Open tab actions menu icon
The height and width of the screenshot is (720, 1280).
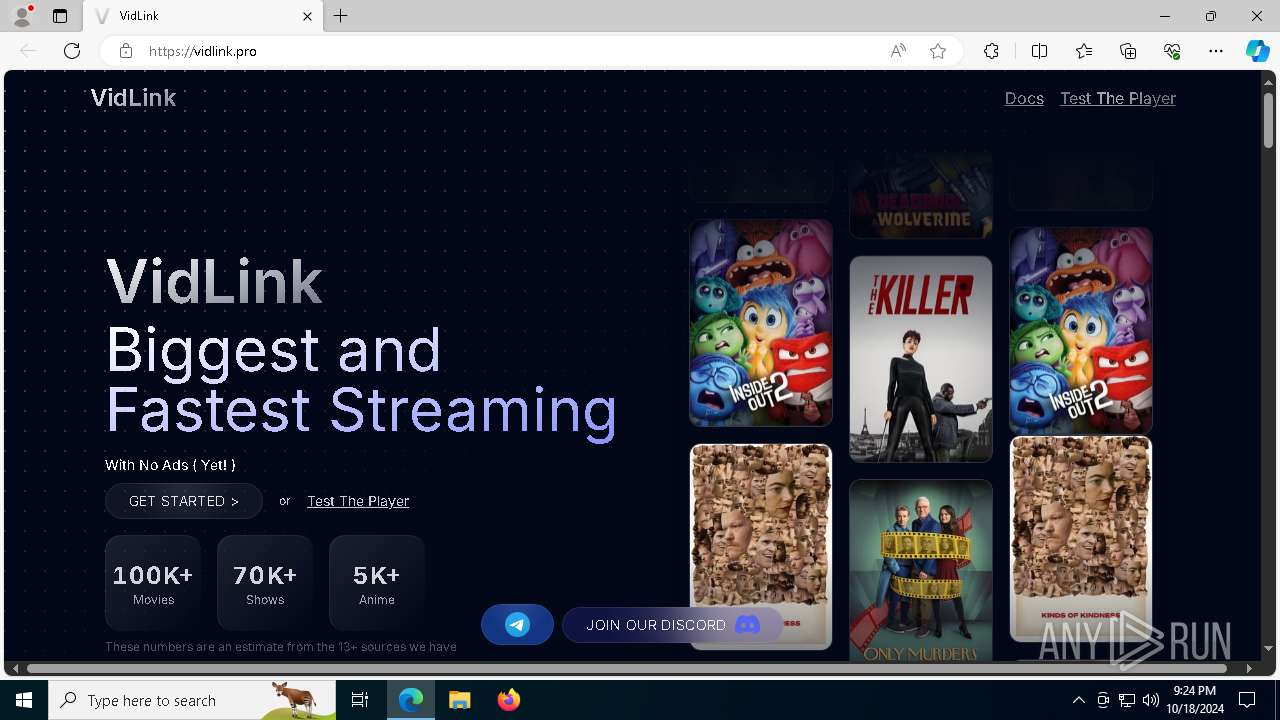click(60, 16)
